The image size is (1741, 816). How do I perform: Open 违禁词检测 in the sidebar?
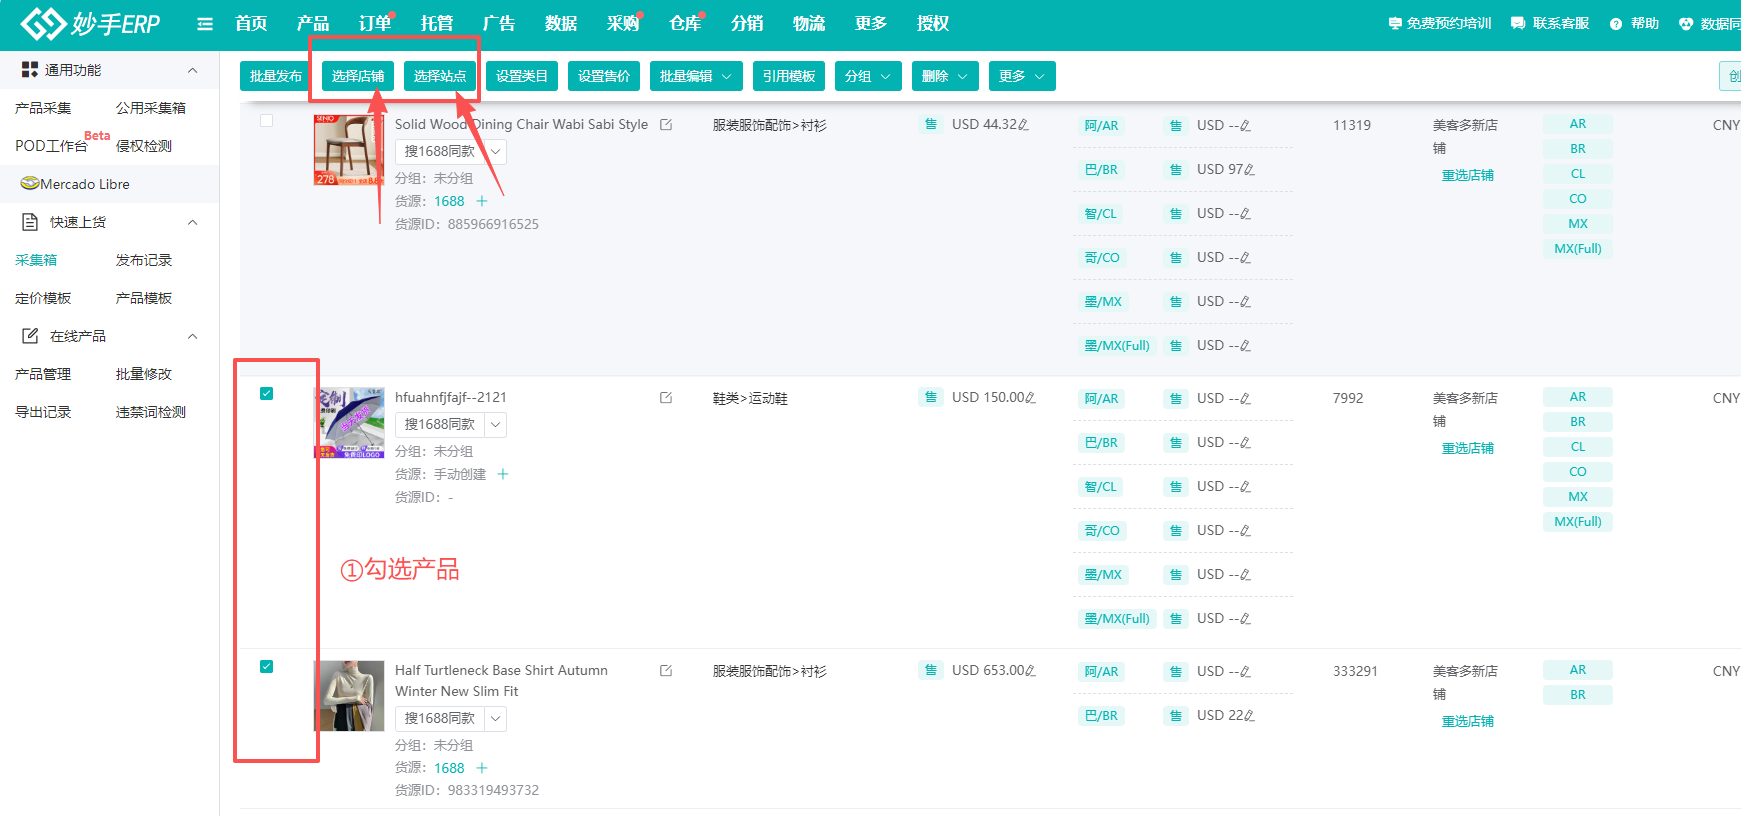151,412
